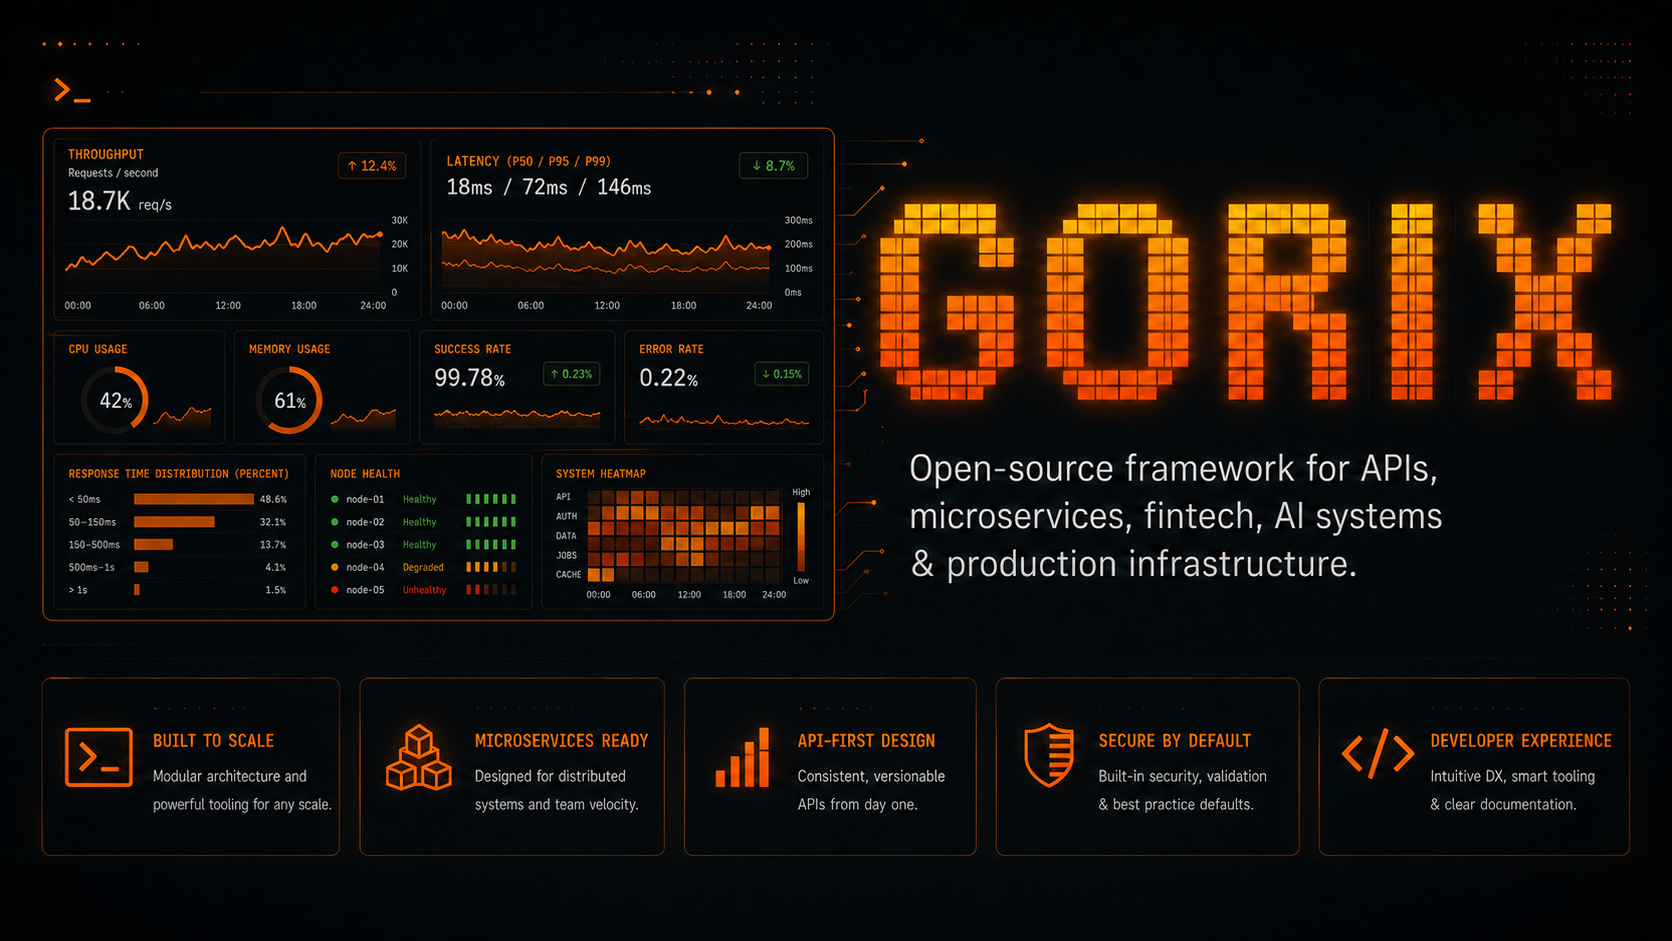
Task: Open the BUILT TO SCALE card title
Action: point(213,741)
